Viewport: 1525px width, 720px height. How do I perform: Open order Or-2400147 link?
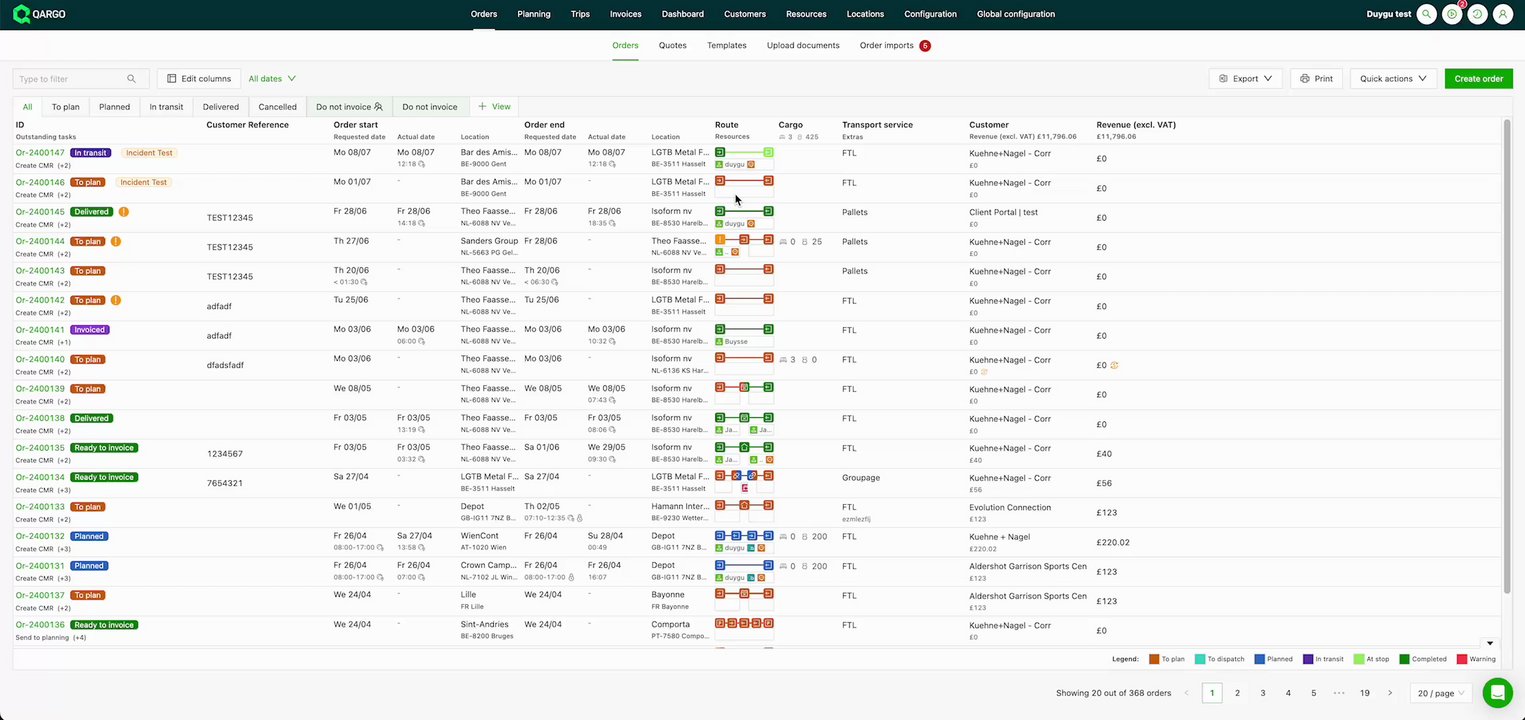tap(40, 153)
